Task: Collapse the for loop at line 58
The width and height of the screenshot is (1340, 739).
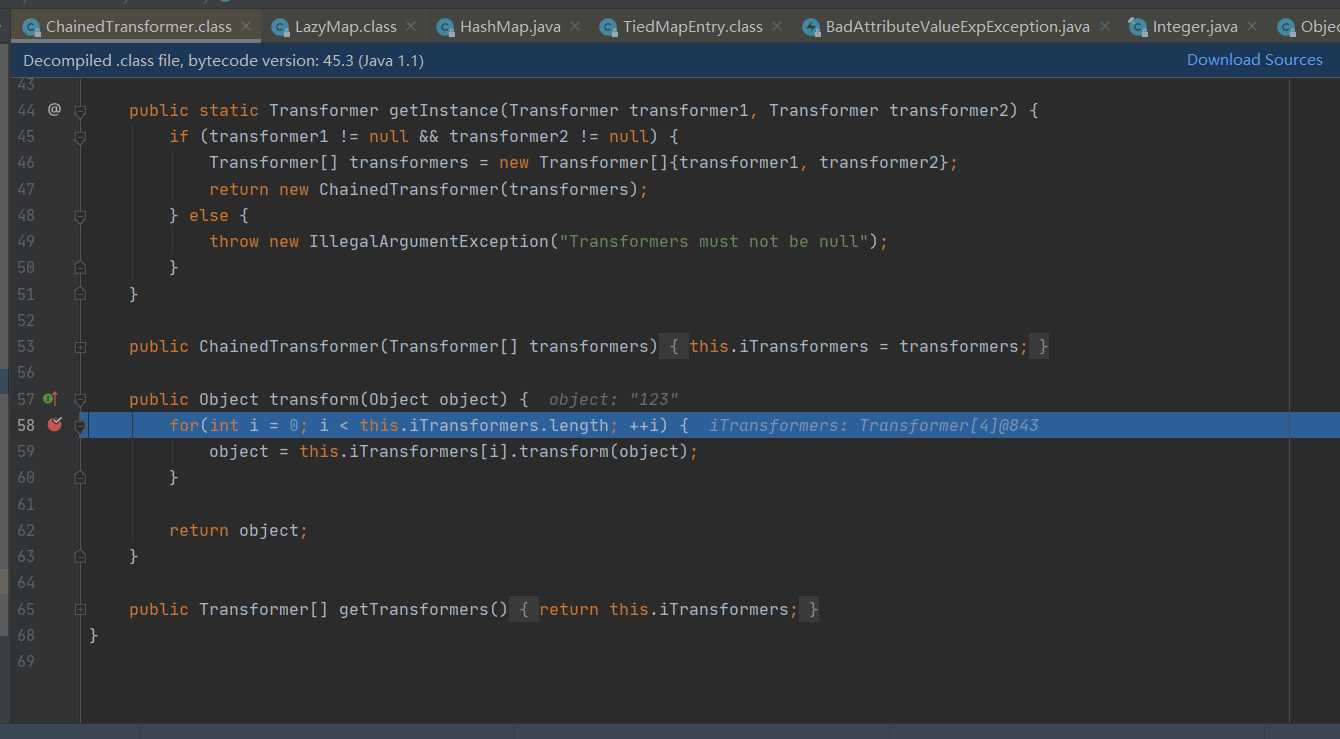Action: 80,425
